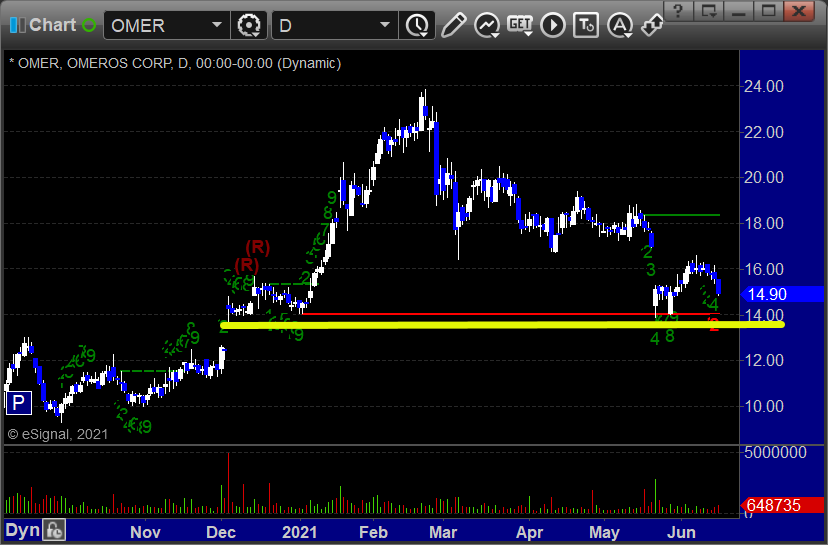Image resolution: width=828 pixels, height=545 pixels.
Task: Click the 648735 volume value label
Action: [783, 505]
